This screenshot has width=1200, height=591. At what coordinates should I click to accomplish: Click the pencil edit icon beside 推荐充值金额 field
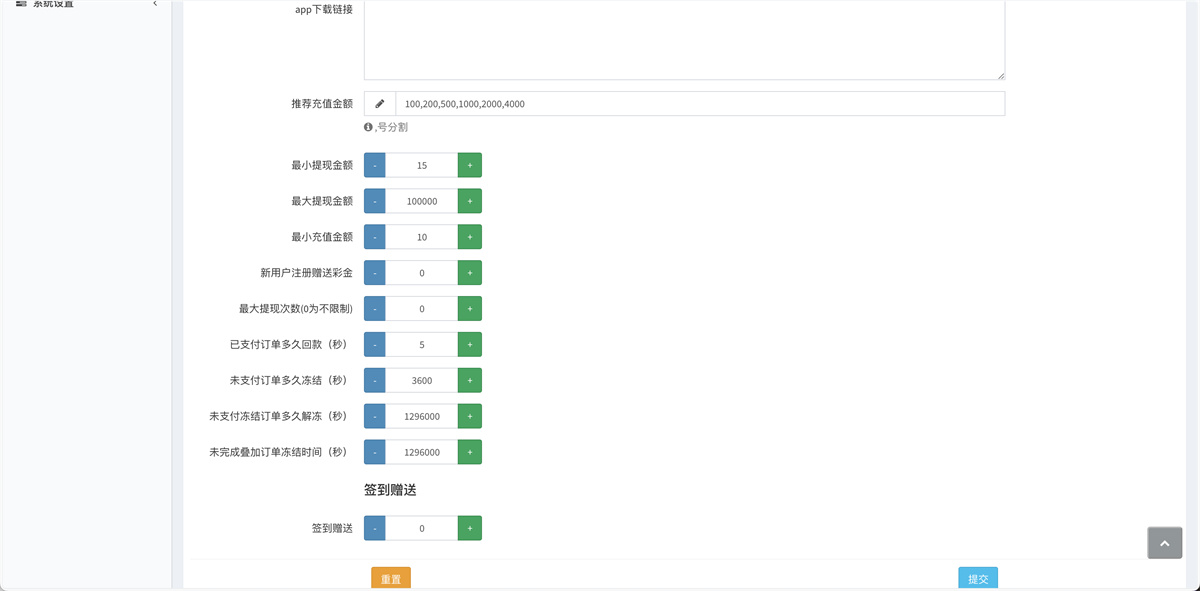pos(380,103)
